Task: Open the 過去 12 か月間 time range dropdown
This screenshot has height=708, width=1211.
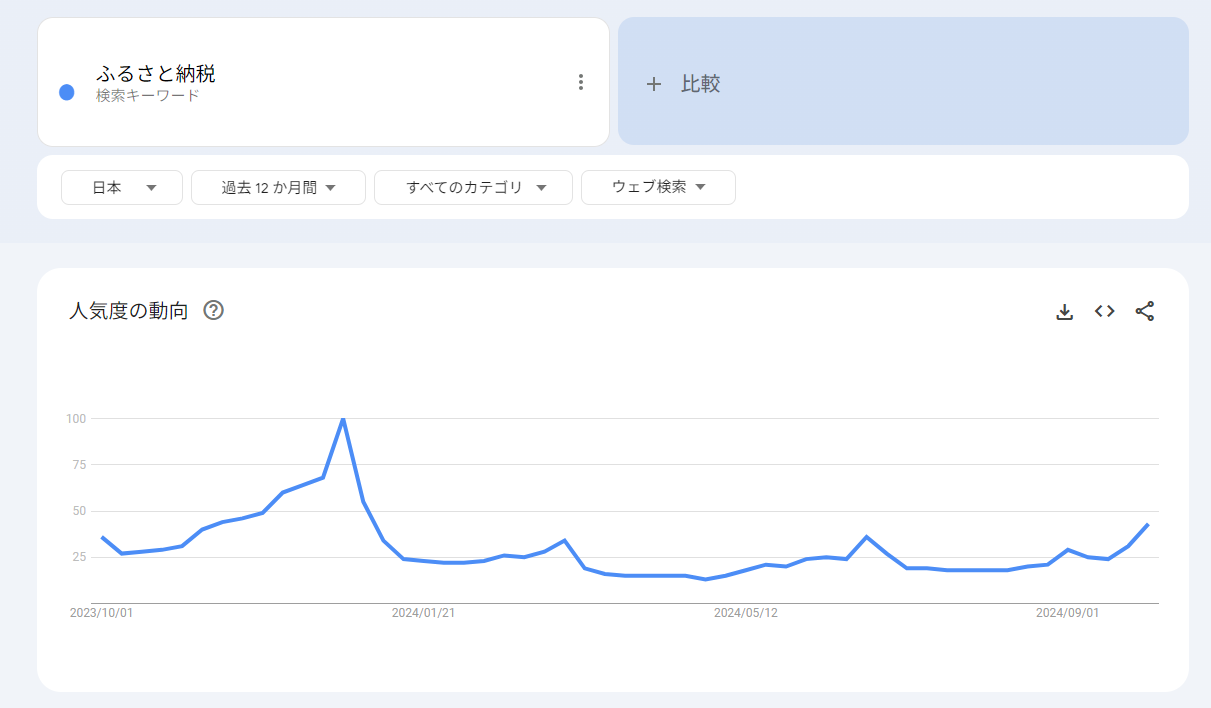Action: coord(278,187)
